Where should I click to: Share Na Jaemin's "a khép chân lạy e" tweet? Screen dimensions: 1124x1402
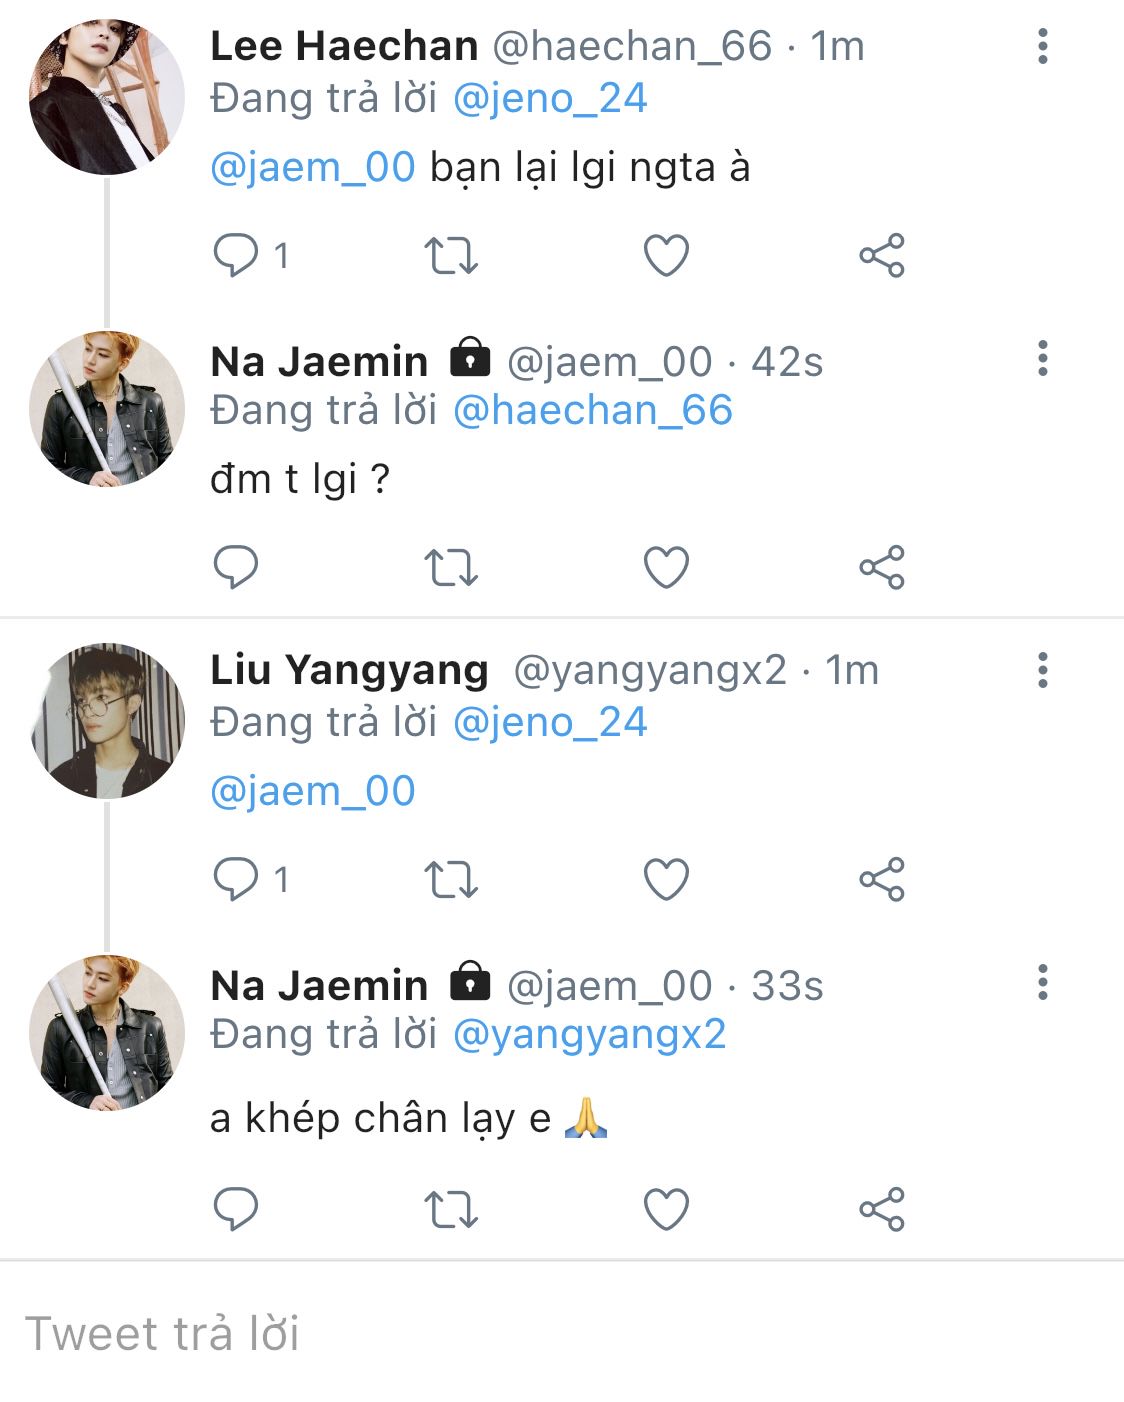(x=881, y=1209)
